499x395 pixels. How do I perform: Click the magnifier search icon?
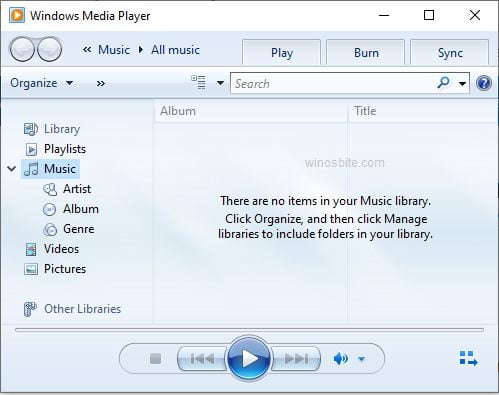pos(443,83)
